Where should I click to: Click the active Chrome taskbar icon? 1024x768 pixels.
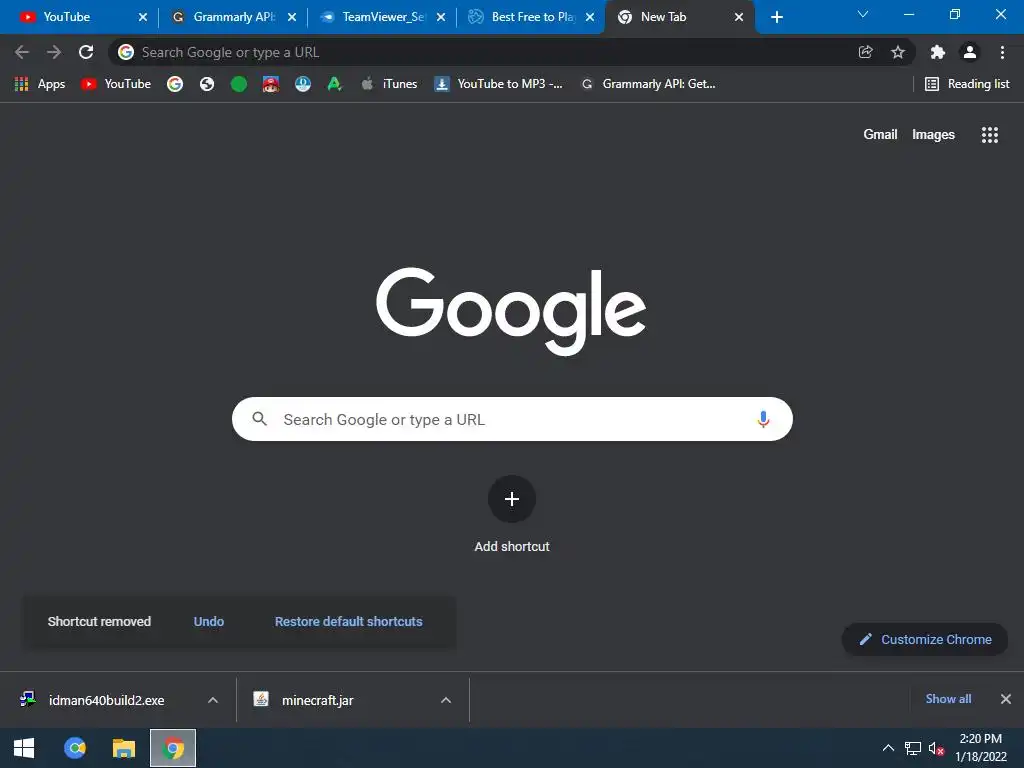point(173,748)
